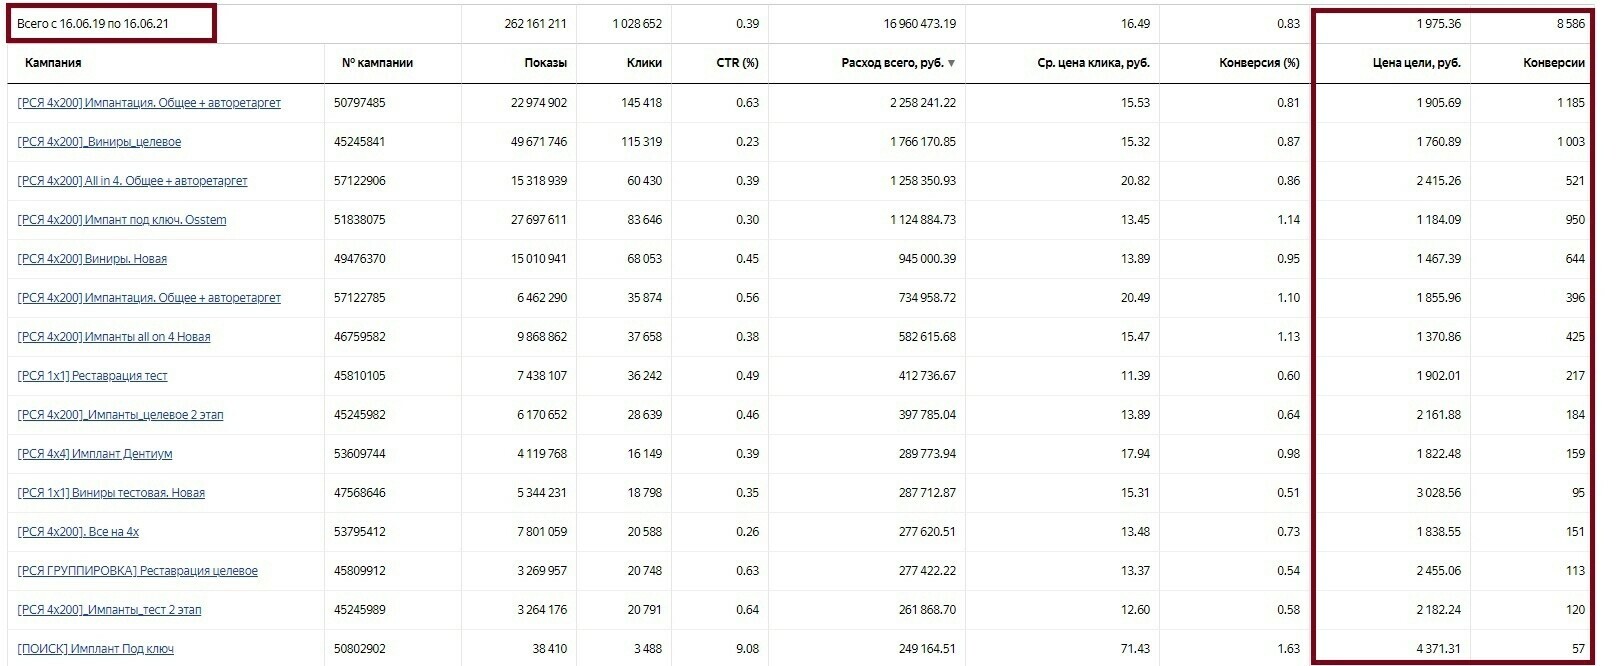Image resolution: width=1617 pixels, height=666 pixels.
Task: Sort by Цена цели, руб. header
Action: click(x=1416, y=63)
